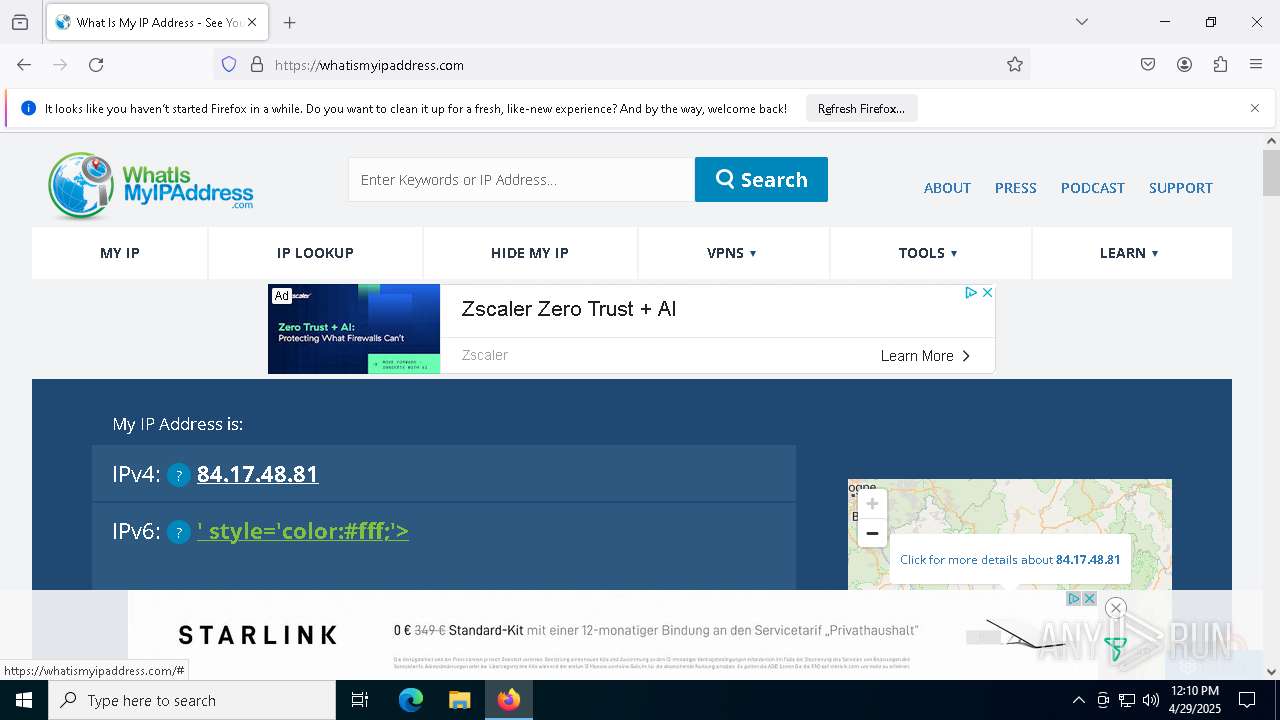This screenshot has width=1280, height=720.
Task: Click the page vertical scrollbar thumb
Action: point(1271,173)
